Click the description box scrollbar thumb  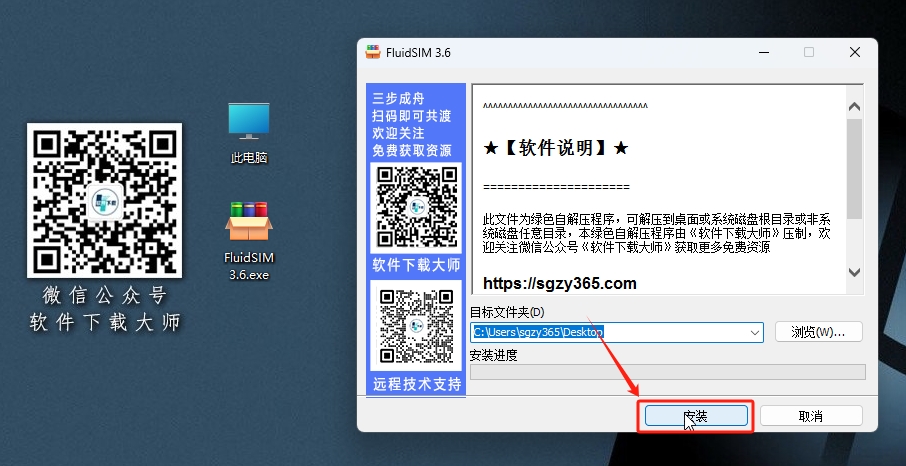click(x=854, y=169)
